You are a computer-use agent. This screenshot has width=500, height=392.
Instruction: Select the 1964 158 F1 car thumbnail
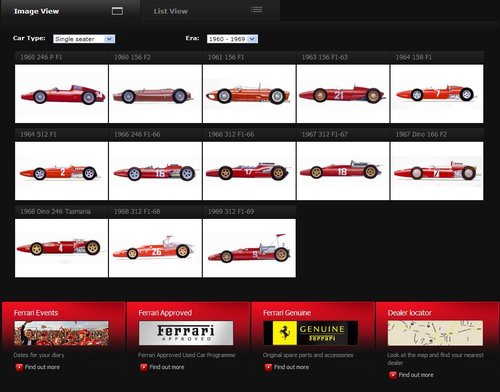(x=437, y=94)
